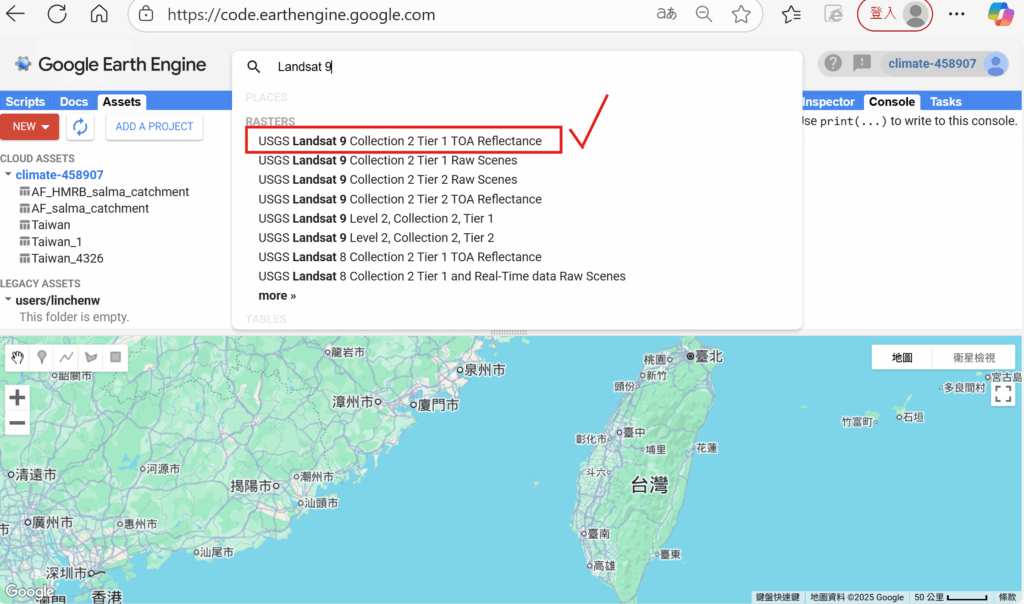Zoom out on the map
Image resolution: width=1024 pixels, height=604 pixels.
(x=17, y=422)
